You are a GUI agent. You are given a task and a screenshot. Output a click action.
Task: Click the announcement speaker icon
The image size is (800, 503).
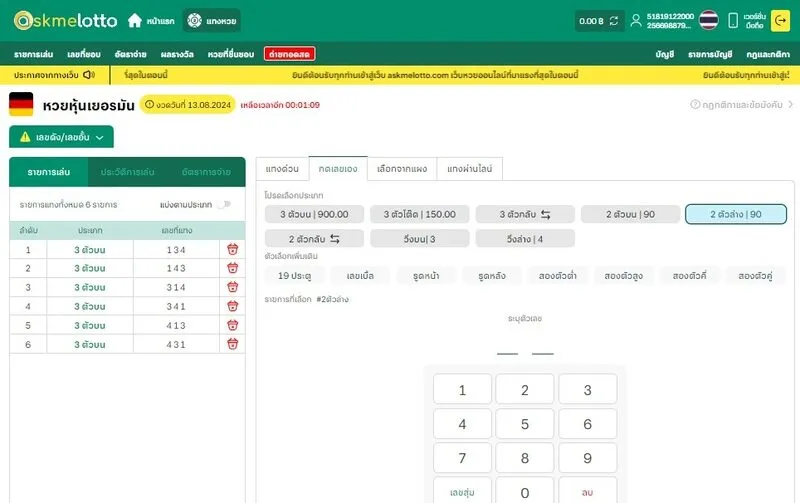click(x=89, y=75)
